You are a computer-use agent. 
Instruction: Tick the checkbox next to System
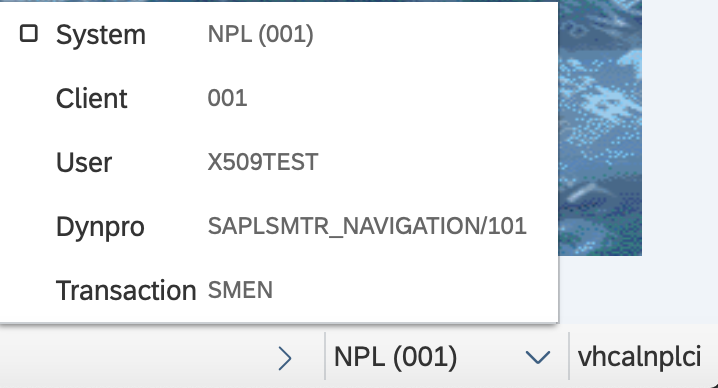tap(29, 34)
